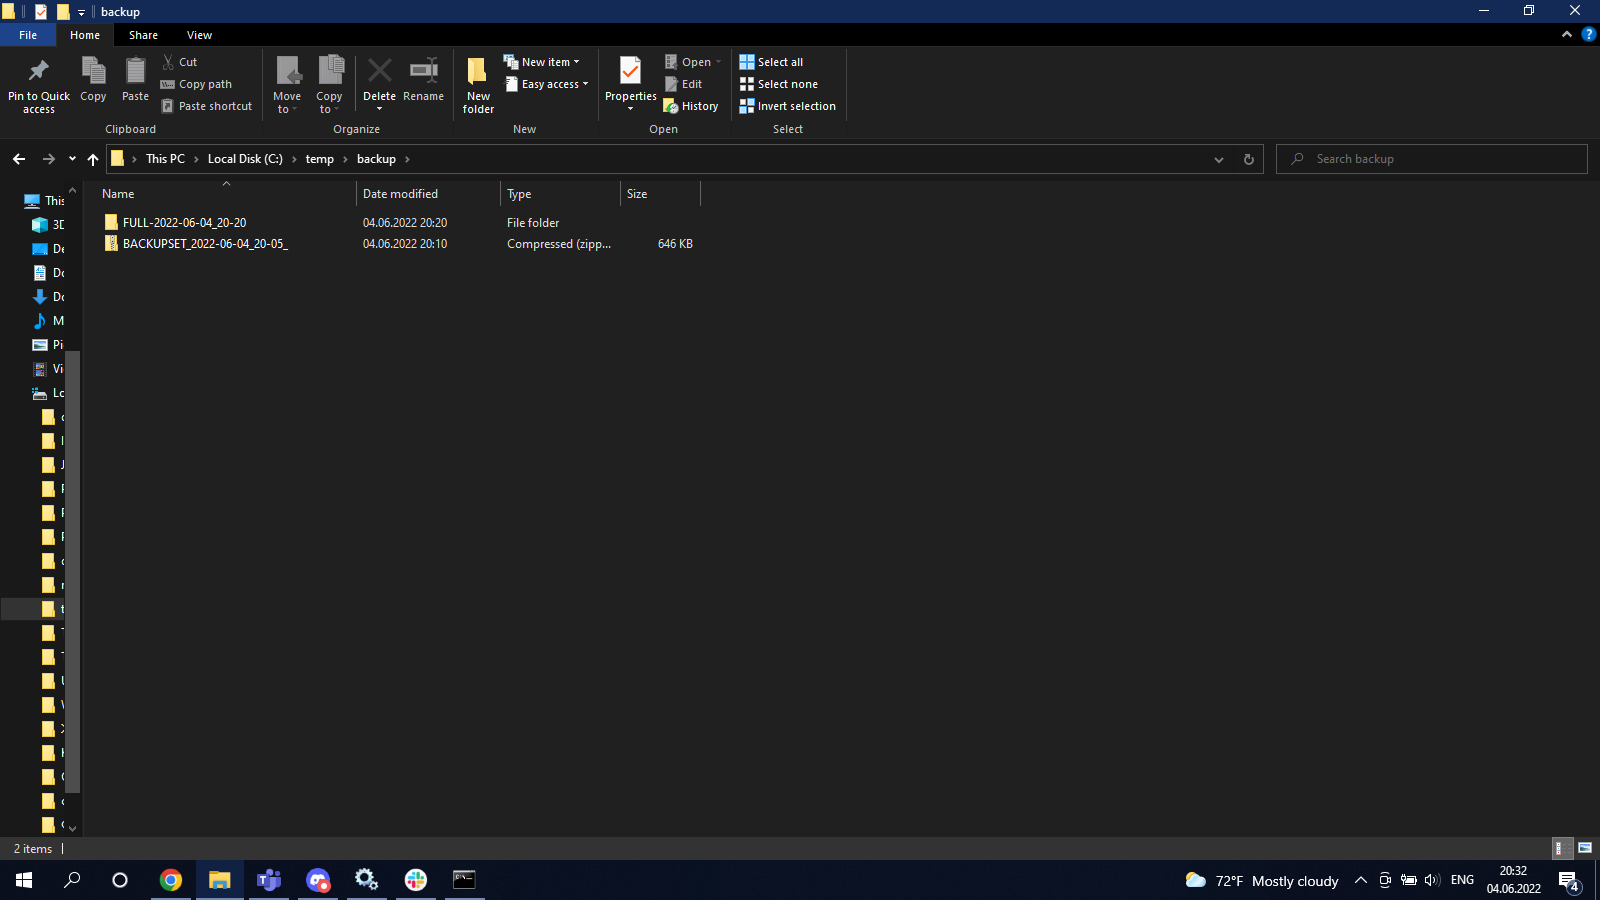This screenshot has height=900, width=1600.
Task: Click Select all
Action: tap(771, 62)
